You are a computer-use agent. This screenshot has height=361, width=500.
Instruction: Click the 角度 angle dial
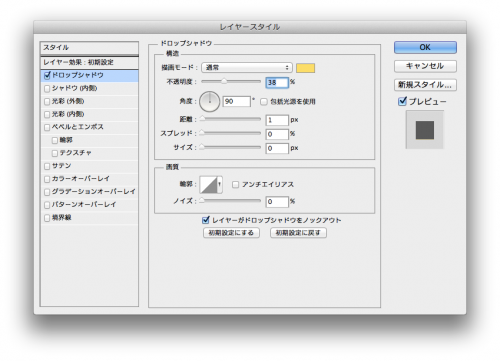(x=210, y=101)
